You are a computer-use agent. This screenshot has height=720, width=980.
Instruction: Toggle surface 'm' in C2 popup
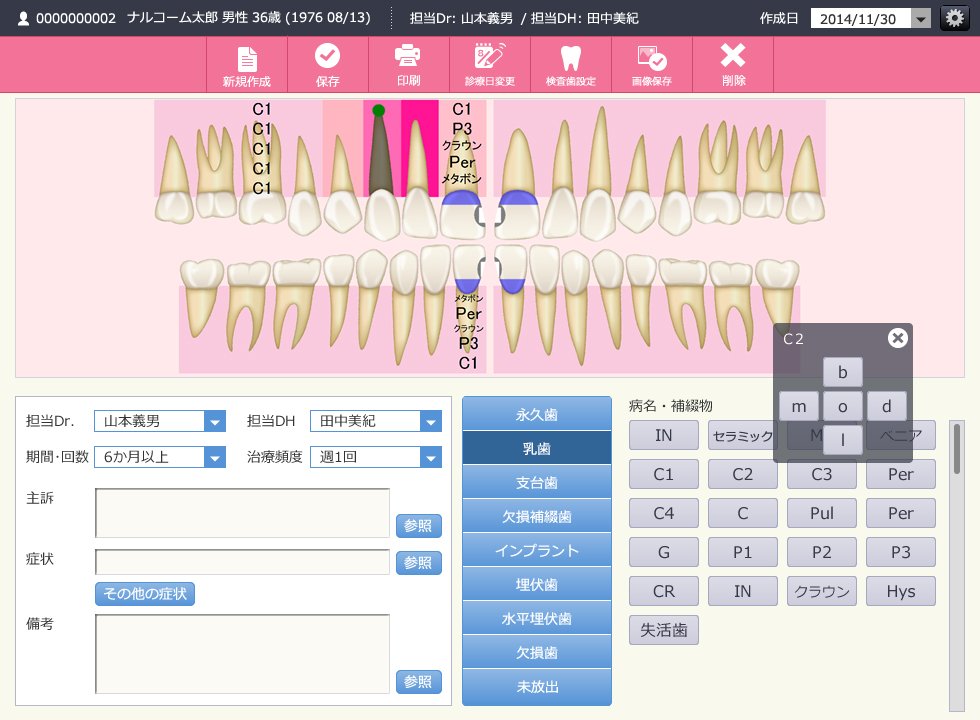(x=799, y=407)
